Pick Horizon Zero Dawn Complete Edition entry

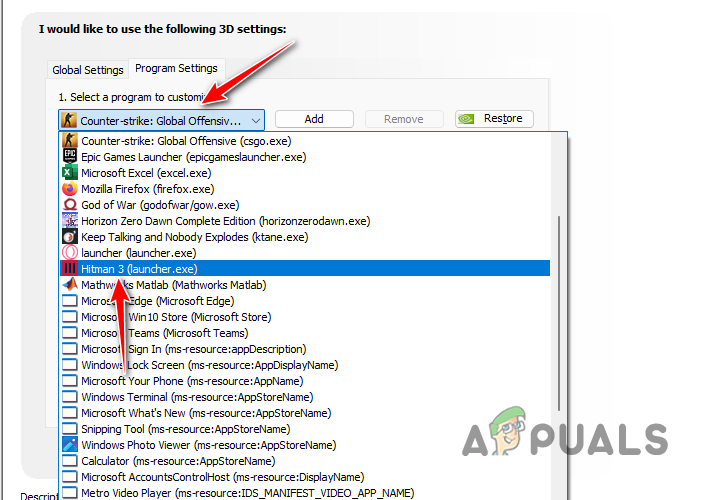tap(305, 221)
